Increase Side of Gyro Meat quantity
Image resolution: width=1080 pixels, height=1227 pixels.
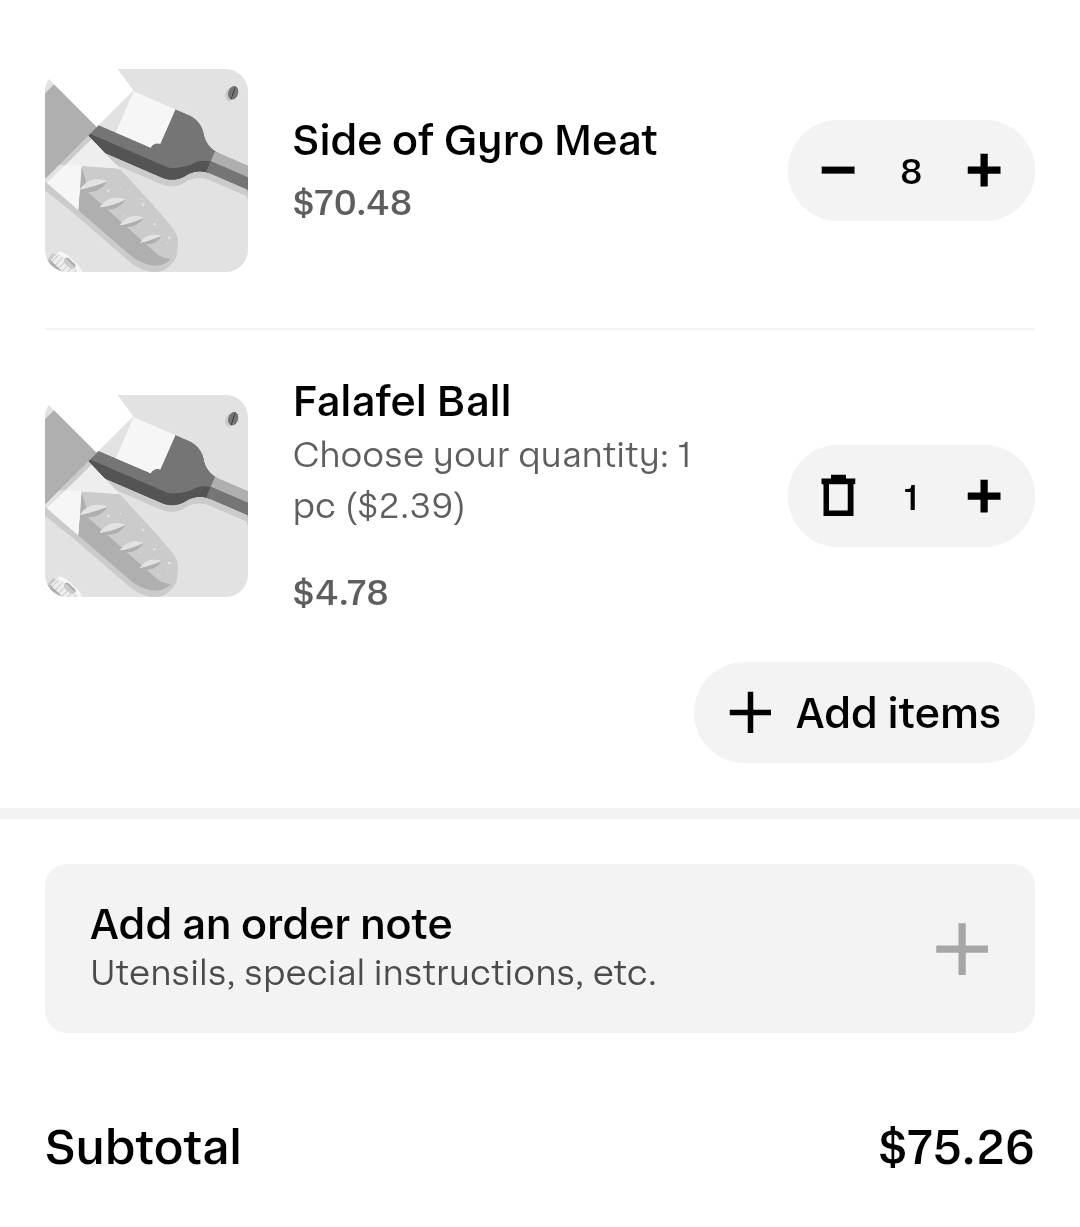(984, 171)
